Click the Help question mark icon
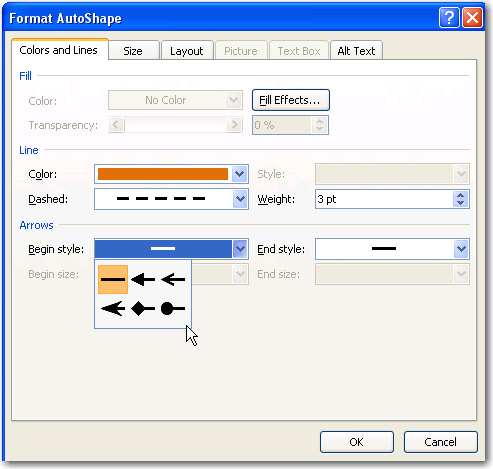The image size is (493, 469). pos(449,17)
